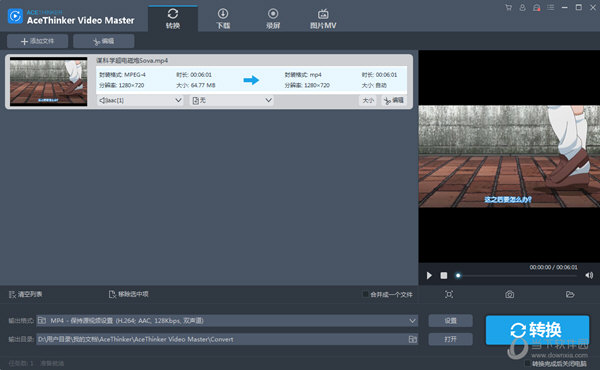Enable 合并成一个文件 checkbox
Viewport: 600px width, 370px height.
coord(365,294)
